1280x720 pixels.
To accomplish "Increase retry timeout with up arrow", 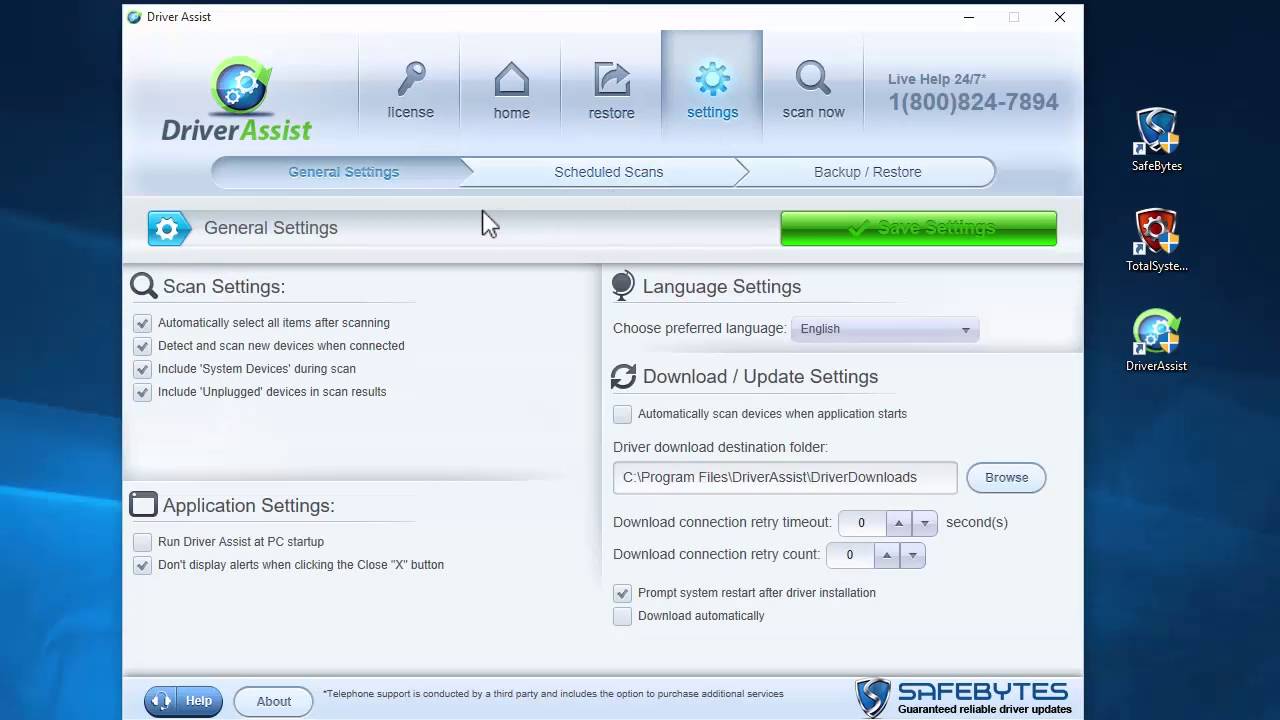I will (899, 522).
